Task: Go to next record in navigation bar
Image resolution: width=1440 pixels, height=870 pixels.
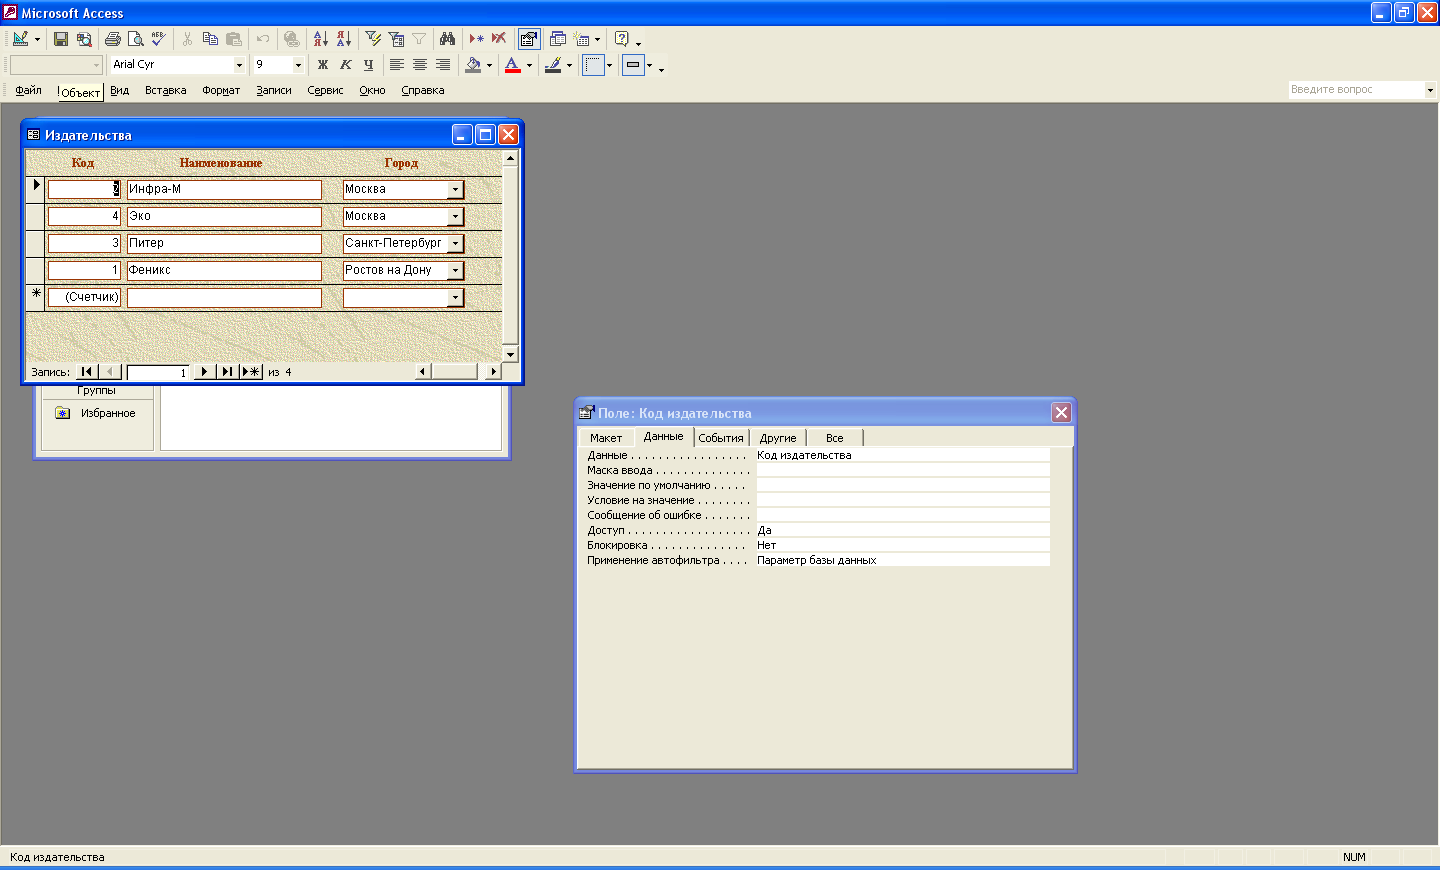Action: (204, 372)
